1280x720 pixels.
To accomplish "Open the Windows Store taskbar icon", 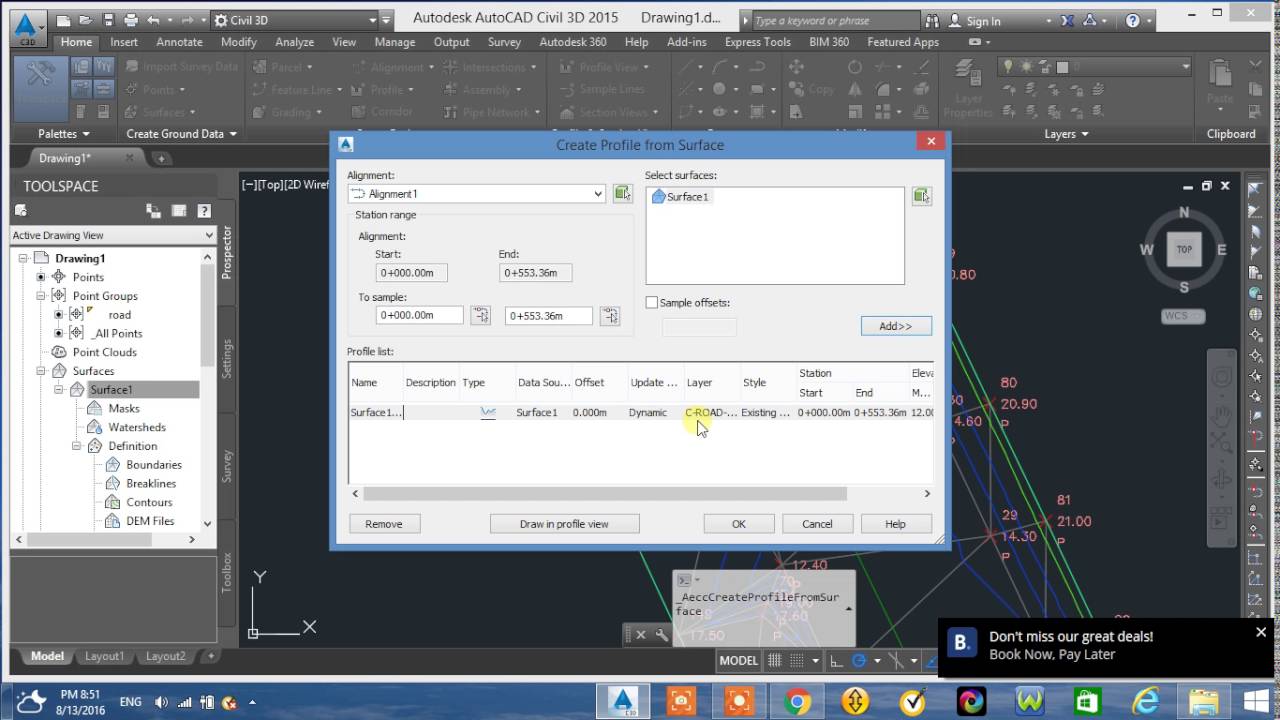I will tap(1087, 701).
